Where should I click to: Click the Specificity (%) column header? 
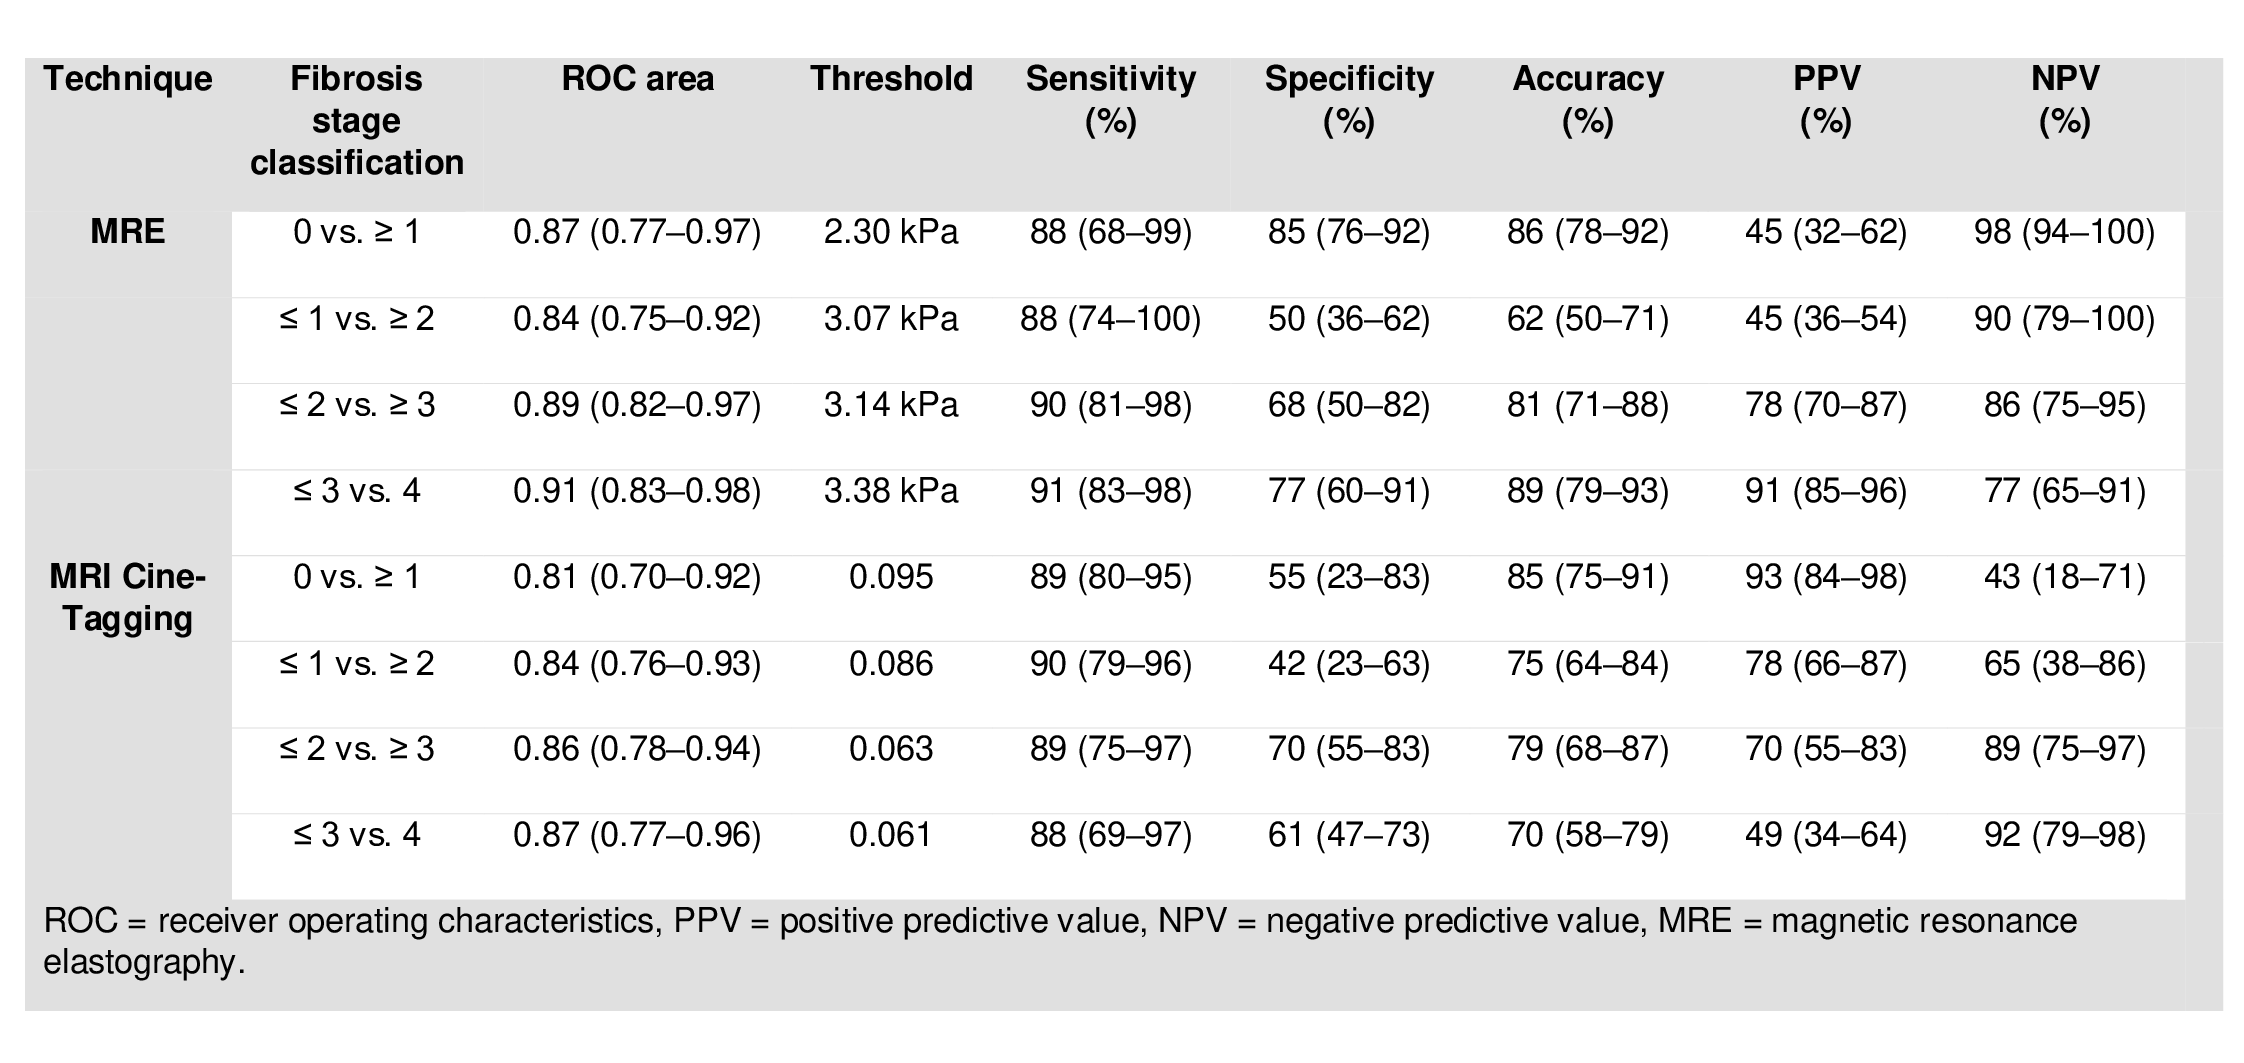1349,100
